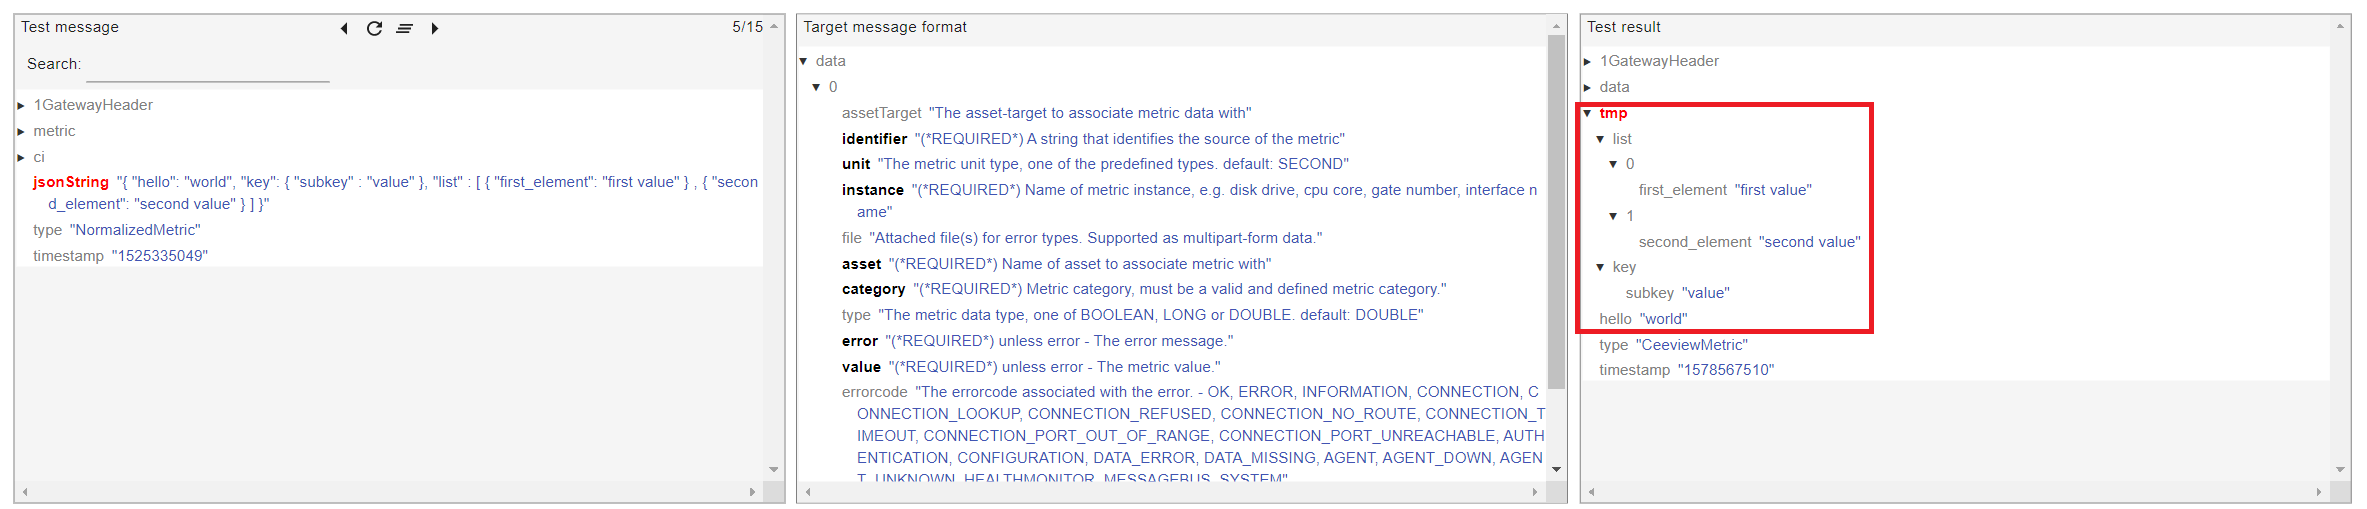The image size is (2367, 509).
Task: Go to the previous test message
Action: coord(344,28)
